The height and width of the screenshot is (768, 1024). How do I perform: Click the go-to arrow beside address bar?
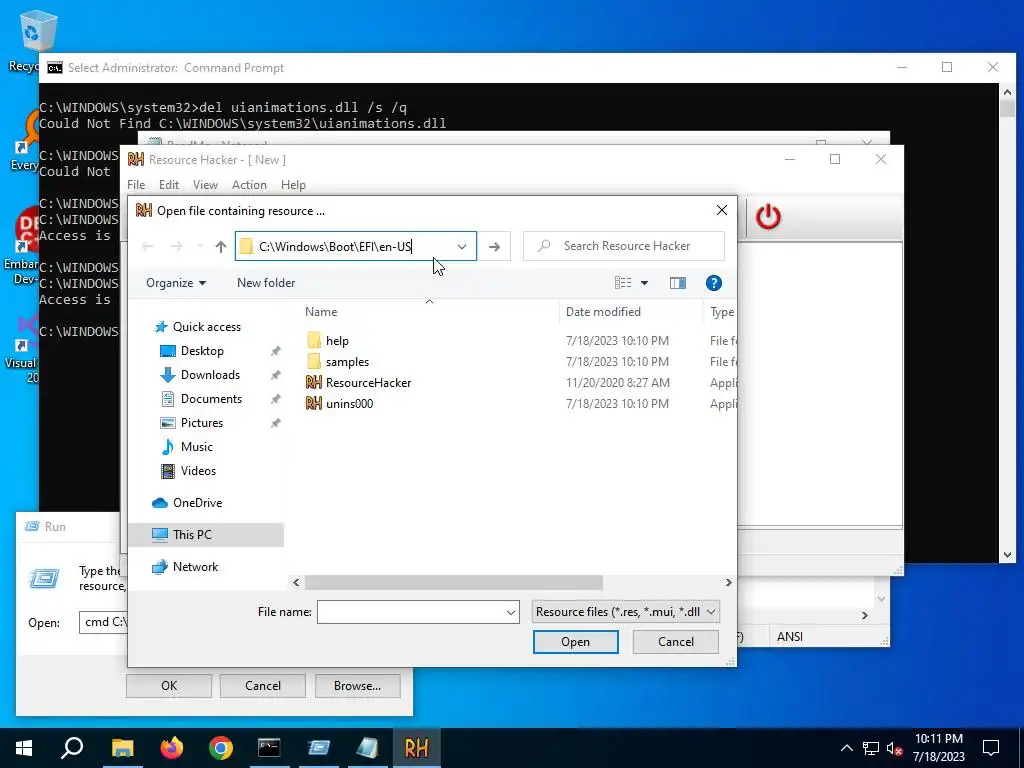pyautogui.click(x=494, y=246)
